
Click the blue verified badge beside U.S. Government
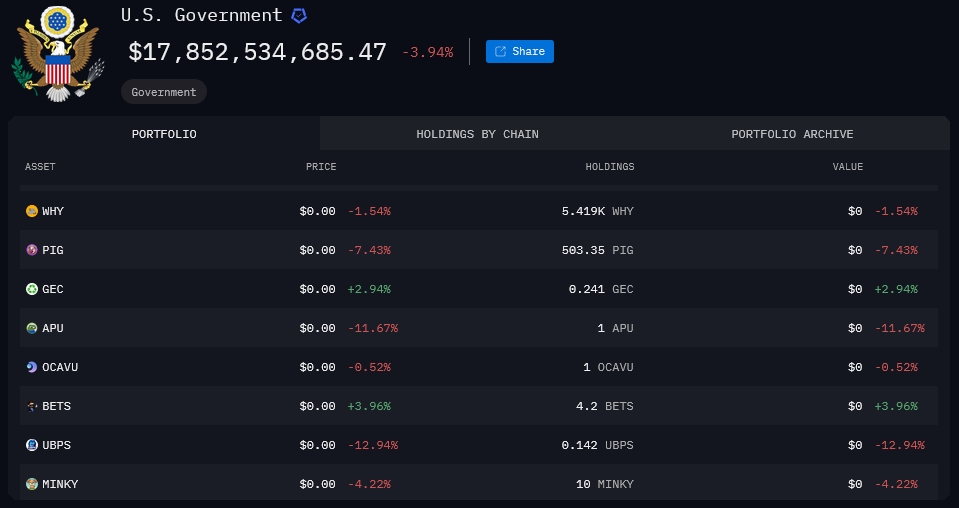coord(299,15)
